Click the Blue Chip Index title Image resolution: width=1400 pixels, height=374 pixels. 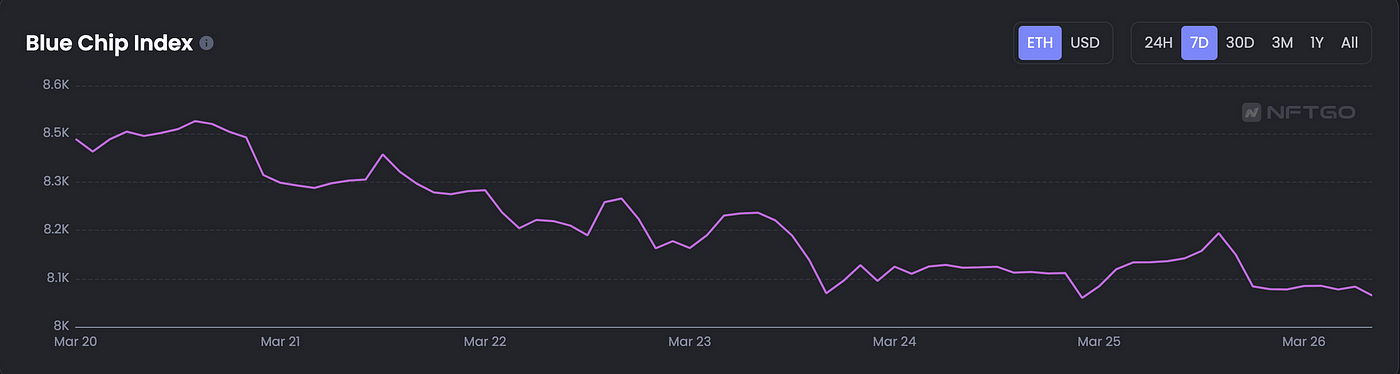(x=109, y=44)
